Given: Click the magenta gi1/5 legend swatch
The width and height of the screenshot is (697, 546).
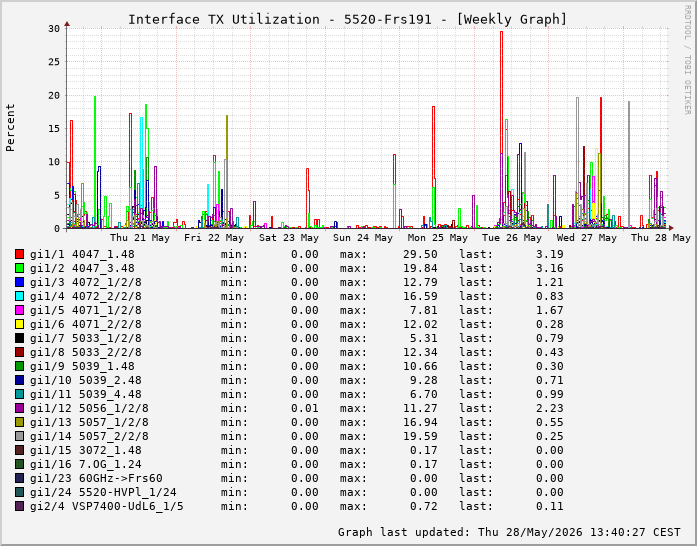Looking at the screenshot, I should (19, 310).
